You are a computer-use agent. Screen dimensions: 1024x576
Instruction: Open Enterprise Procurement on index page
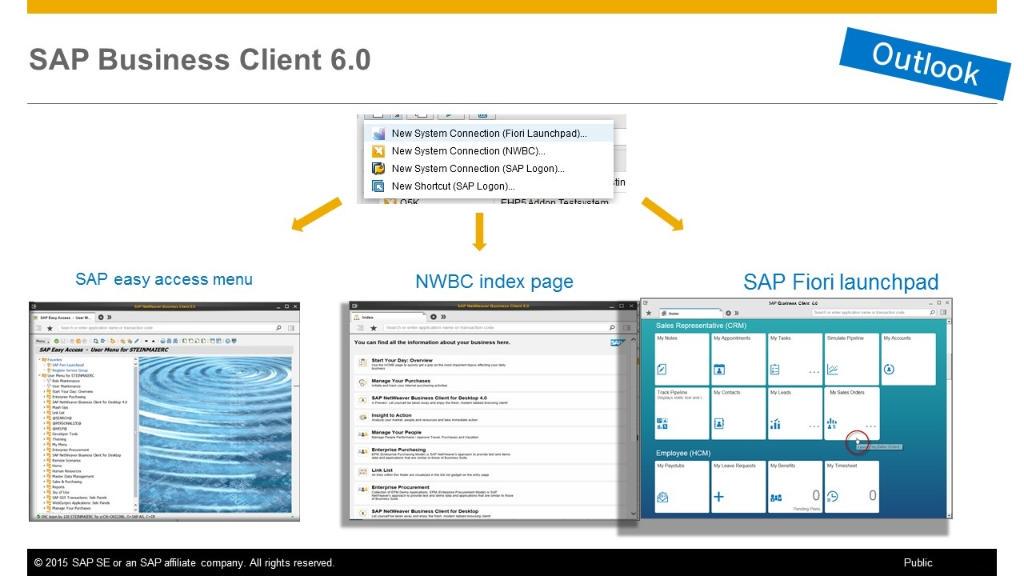coord(400,487)
